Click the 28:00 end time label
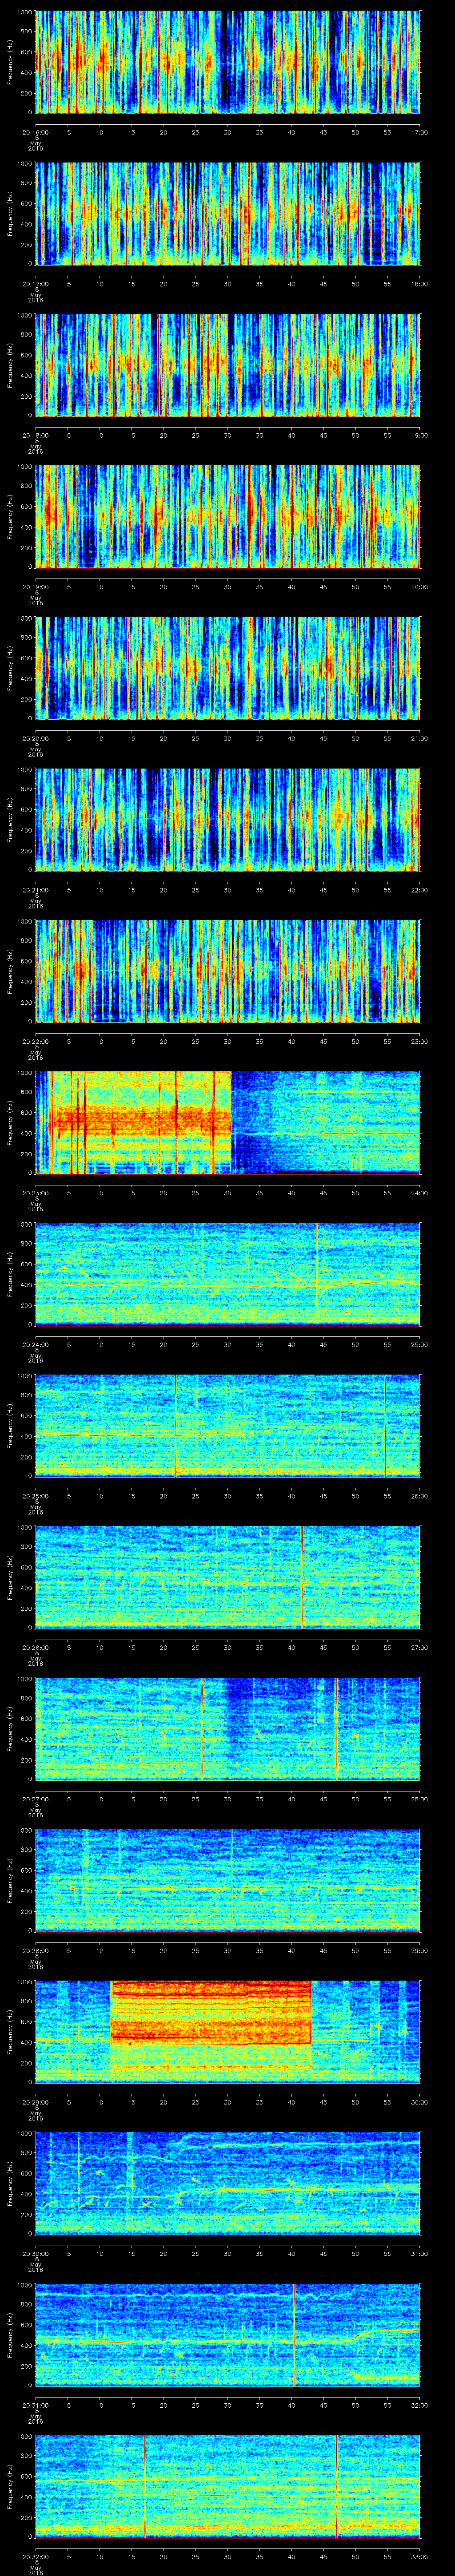 [420, 1799]
